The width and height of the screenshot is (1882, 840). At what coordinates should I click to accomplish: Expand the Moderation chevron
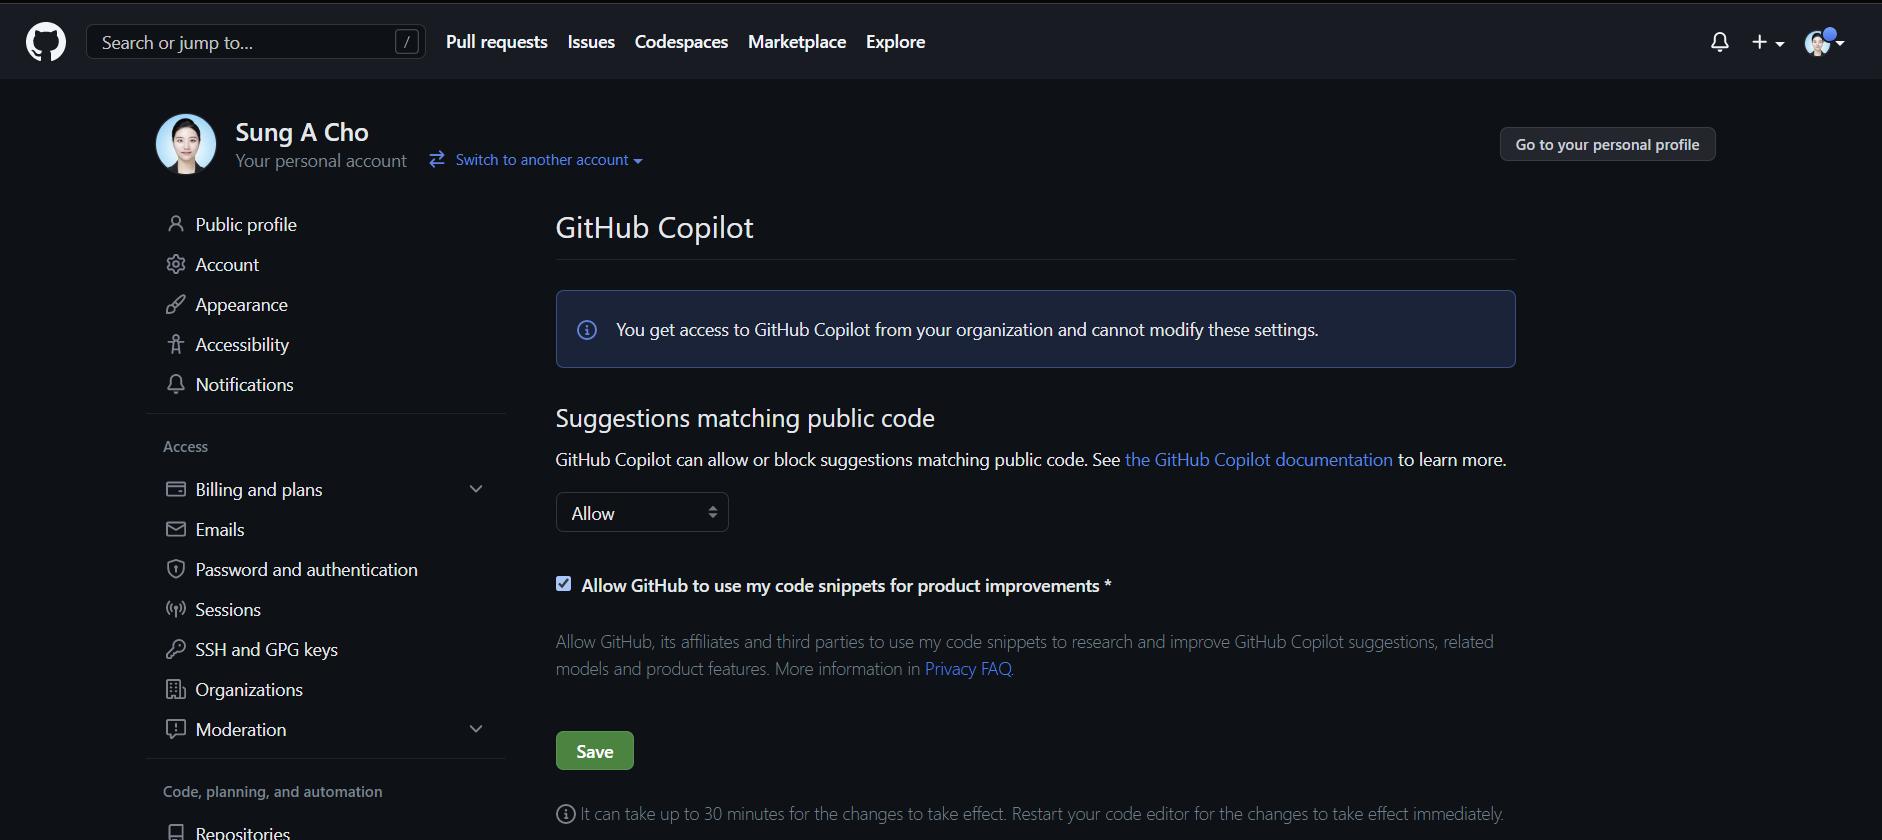pos(476,729)
